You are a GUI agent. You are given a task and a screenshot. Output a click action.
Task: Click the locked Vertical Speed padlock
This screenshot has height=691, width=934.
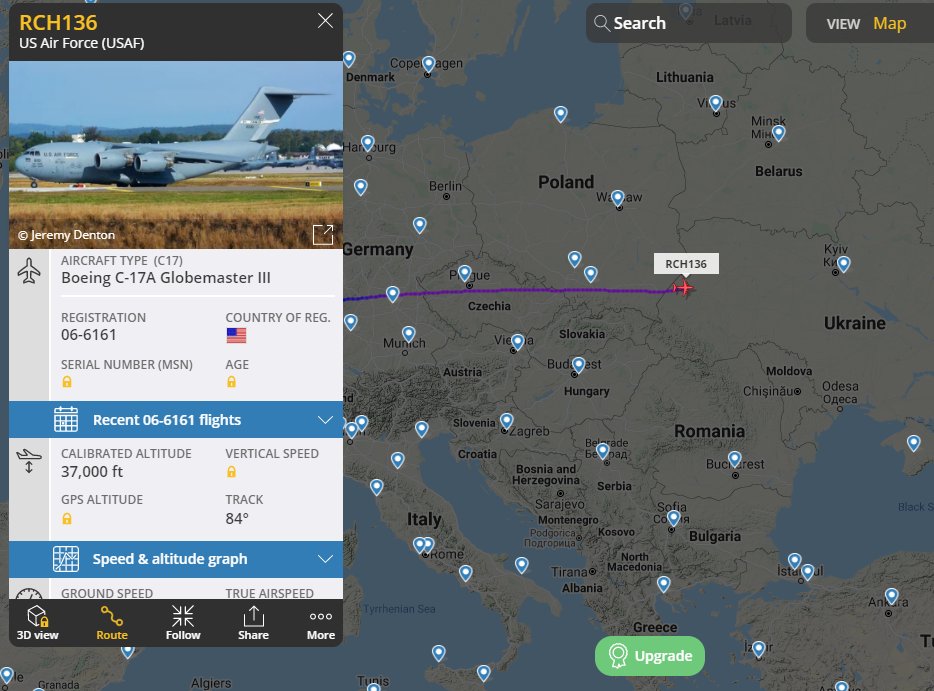[231, 472]
